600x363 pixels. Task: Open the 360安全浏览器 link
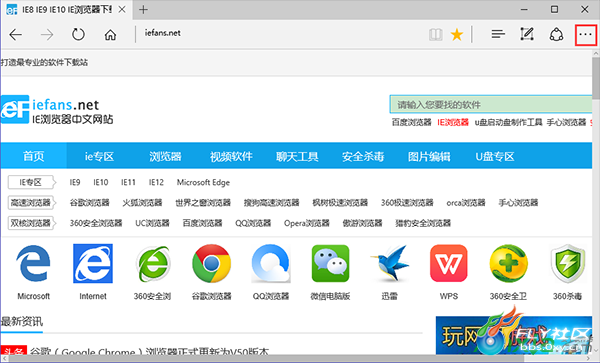[96, 223]
